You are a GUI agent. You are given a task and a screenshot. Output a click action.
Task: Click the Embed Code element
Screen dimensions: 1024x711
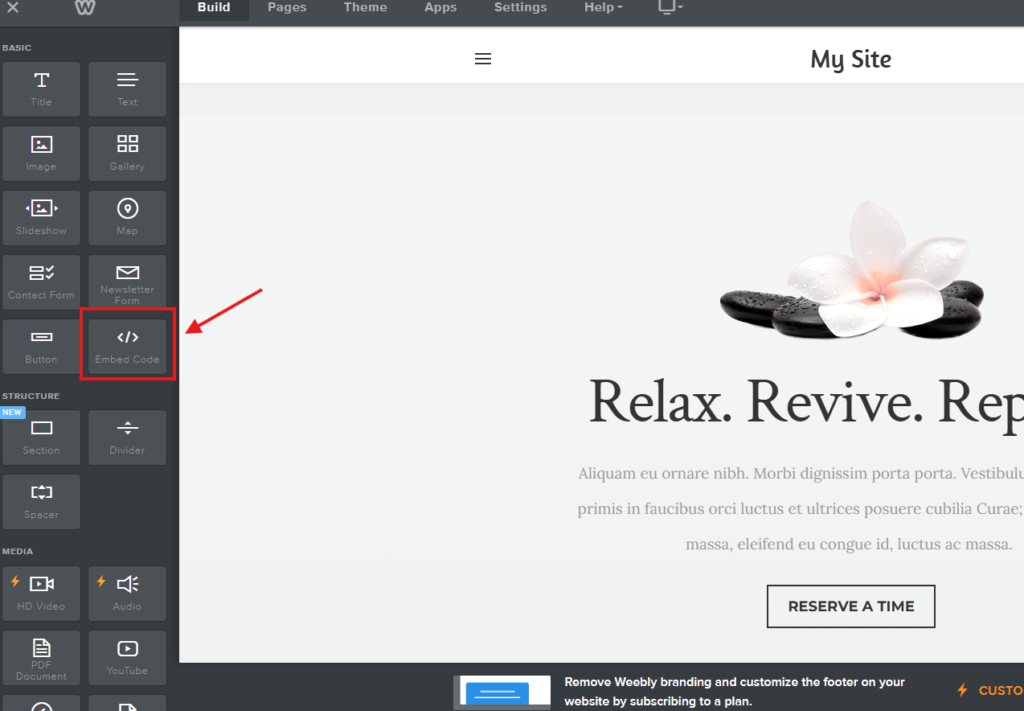127,346
